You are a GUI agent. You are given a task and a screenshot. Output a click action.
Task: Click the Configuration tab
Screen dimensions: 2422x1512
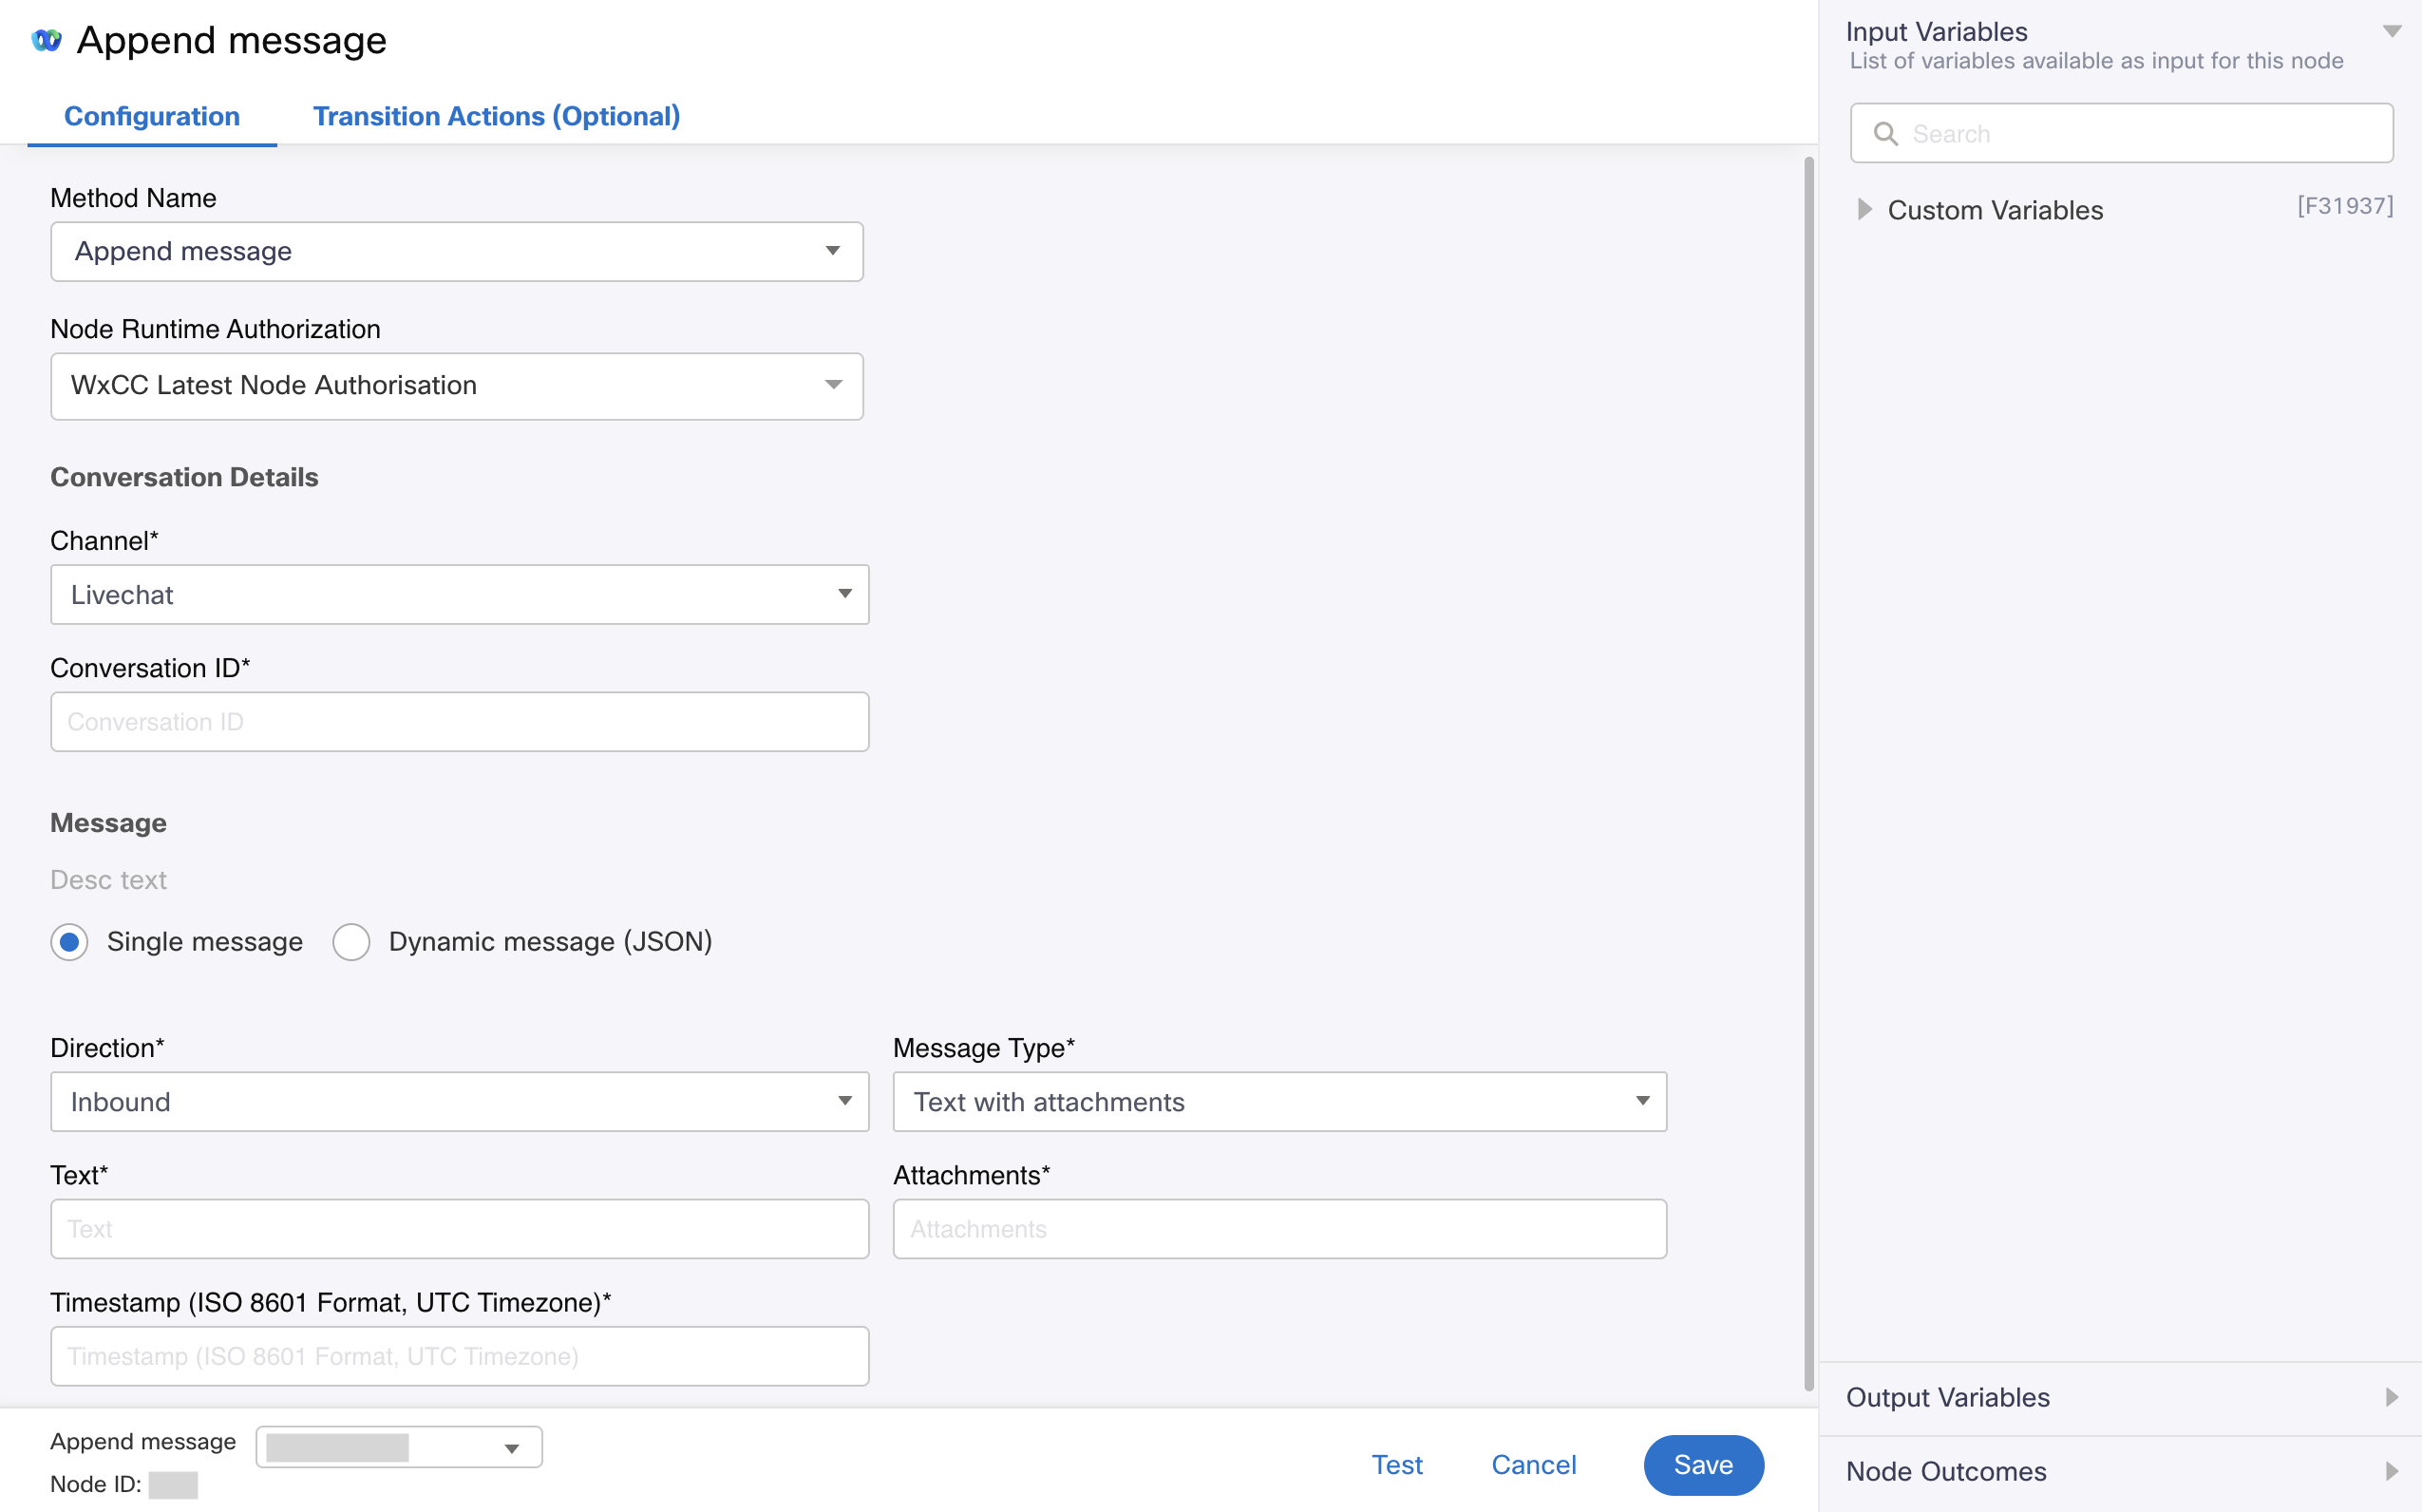click(151, 117)
